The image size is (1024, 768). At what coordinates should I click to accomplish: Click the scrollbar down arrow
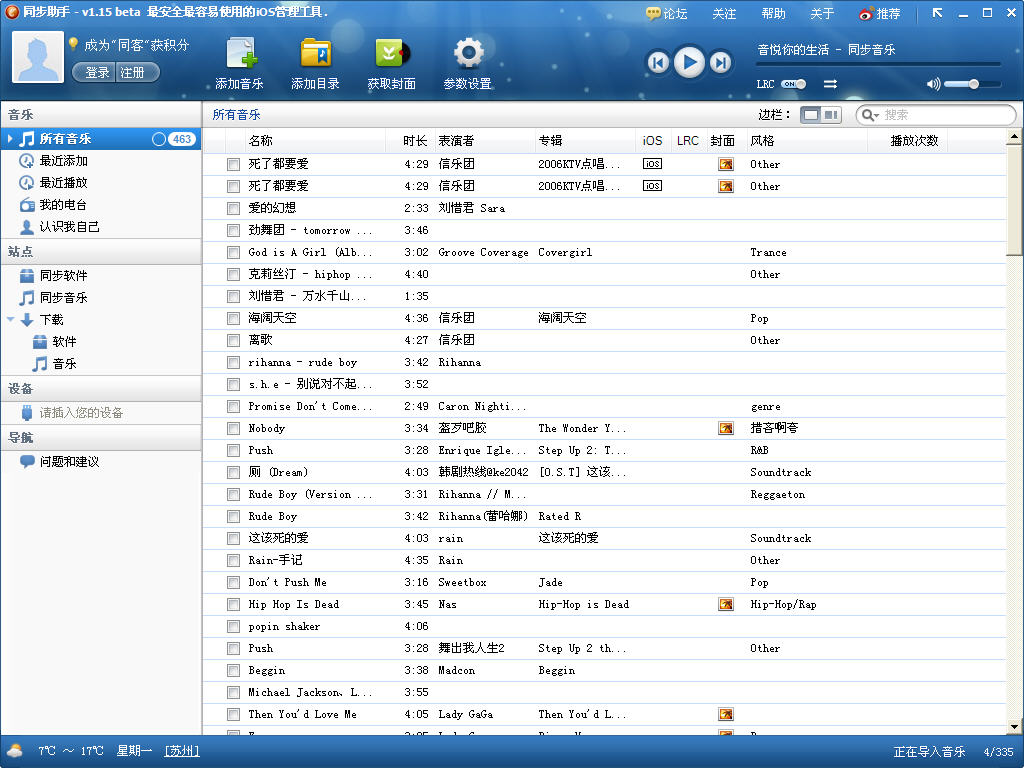1014,726
